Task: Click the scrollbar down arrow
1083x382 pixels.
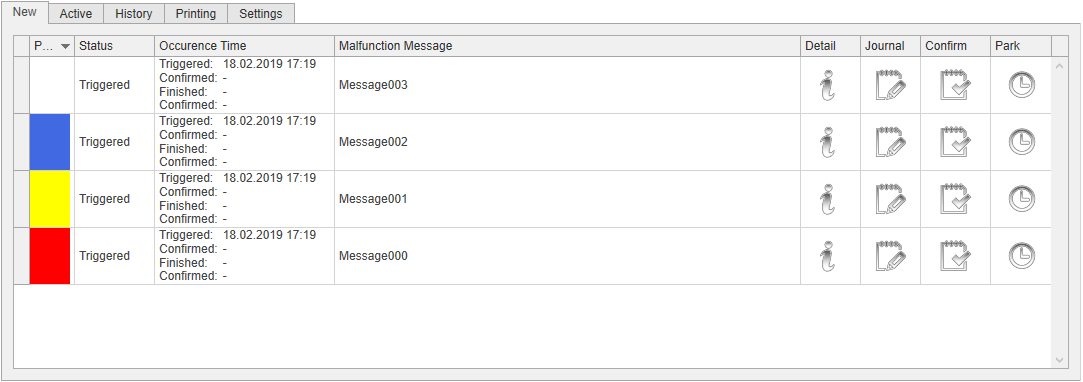Action: [1060, 360]
